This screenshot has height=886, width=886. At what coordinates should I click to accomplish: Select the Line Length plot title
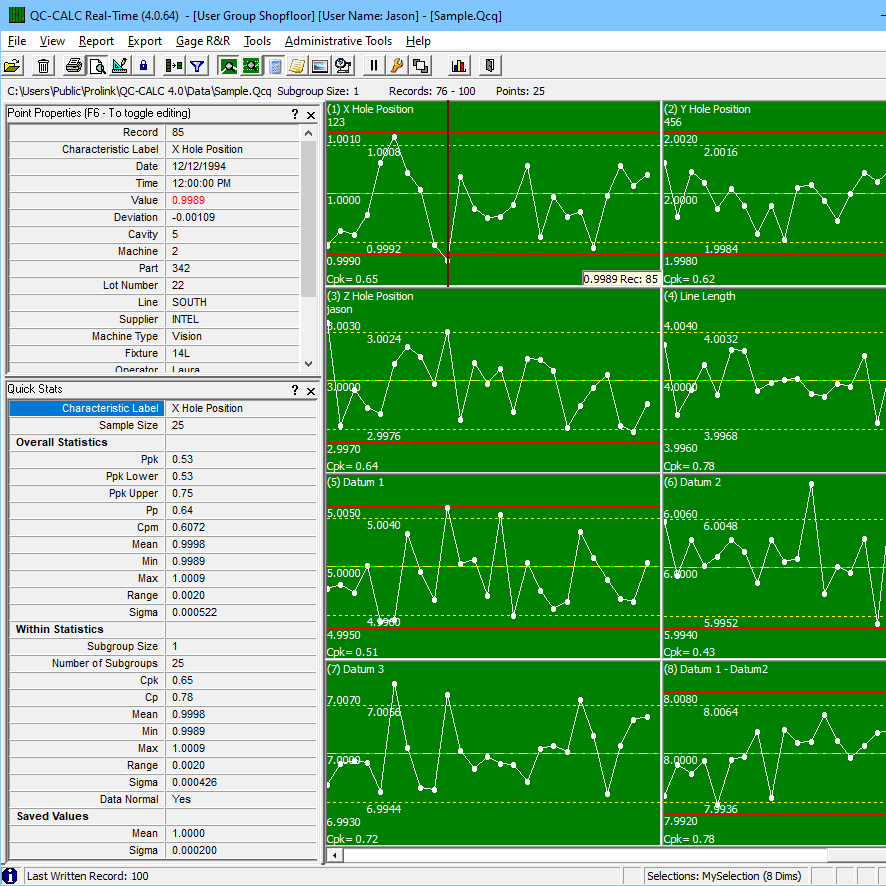point(700,296)
